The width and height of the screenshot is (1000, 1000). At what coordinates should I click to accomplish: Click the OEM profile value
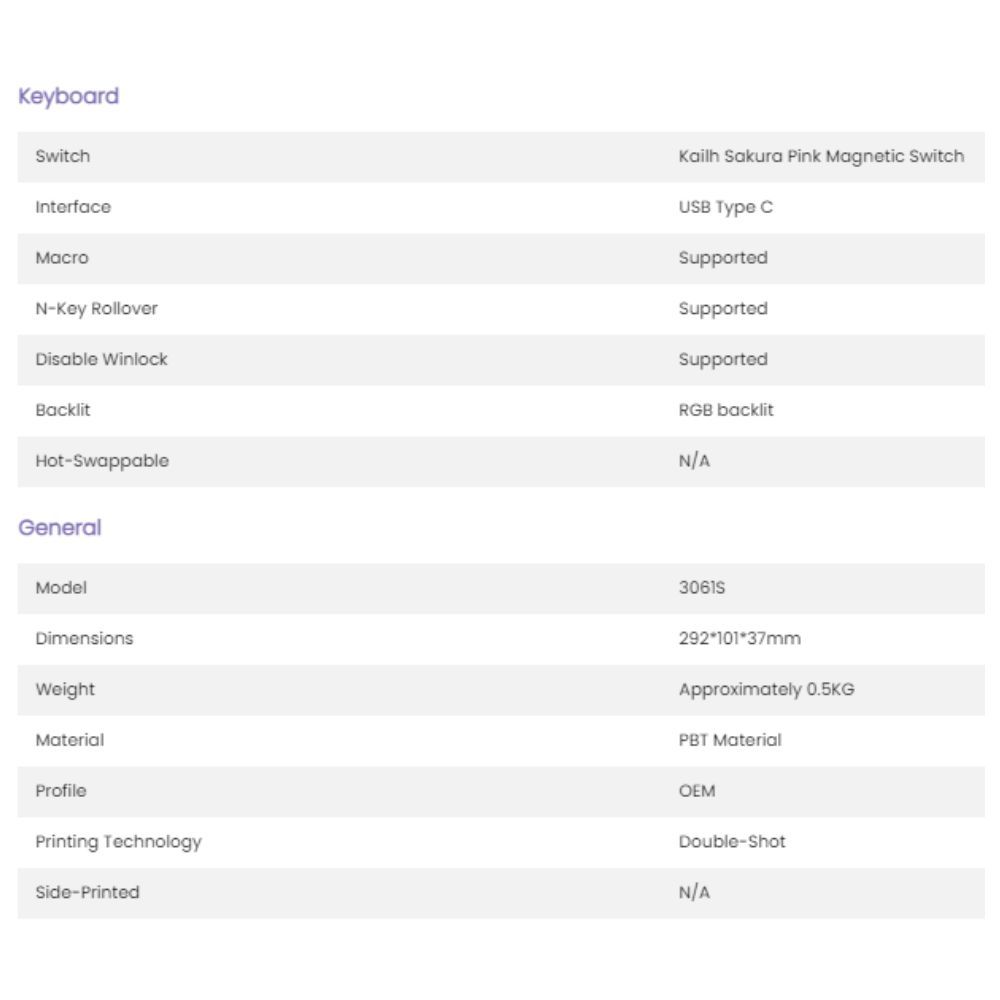697,791
